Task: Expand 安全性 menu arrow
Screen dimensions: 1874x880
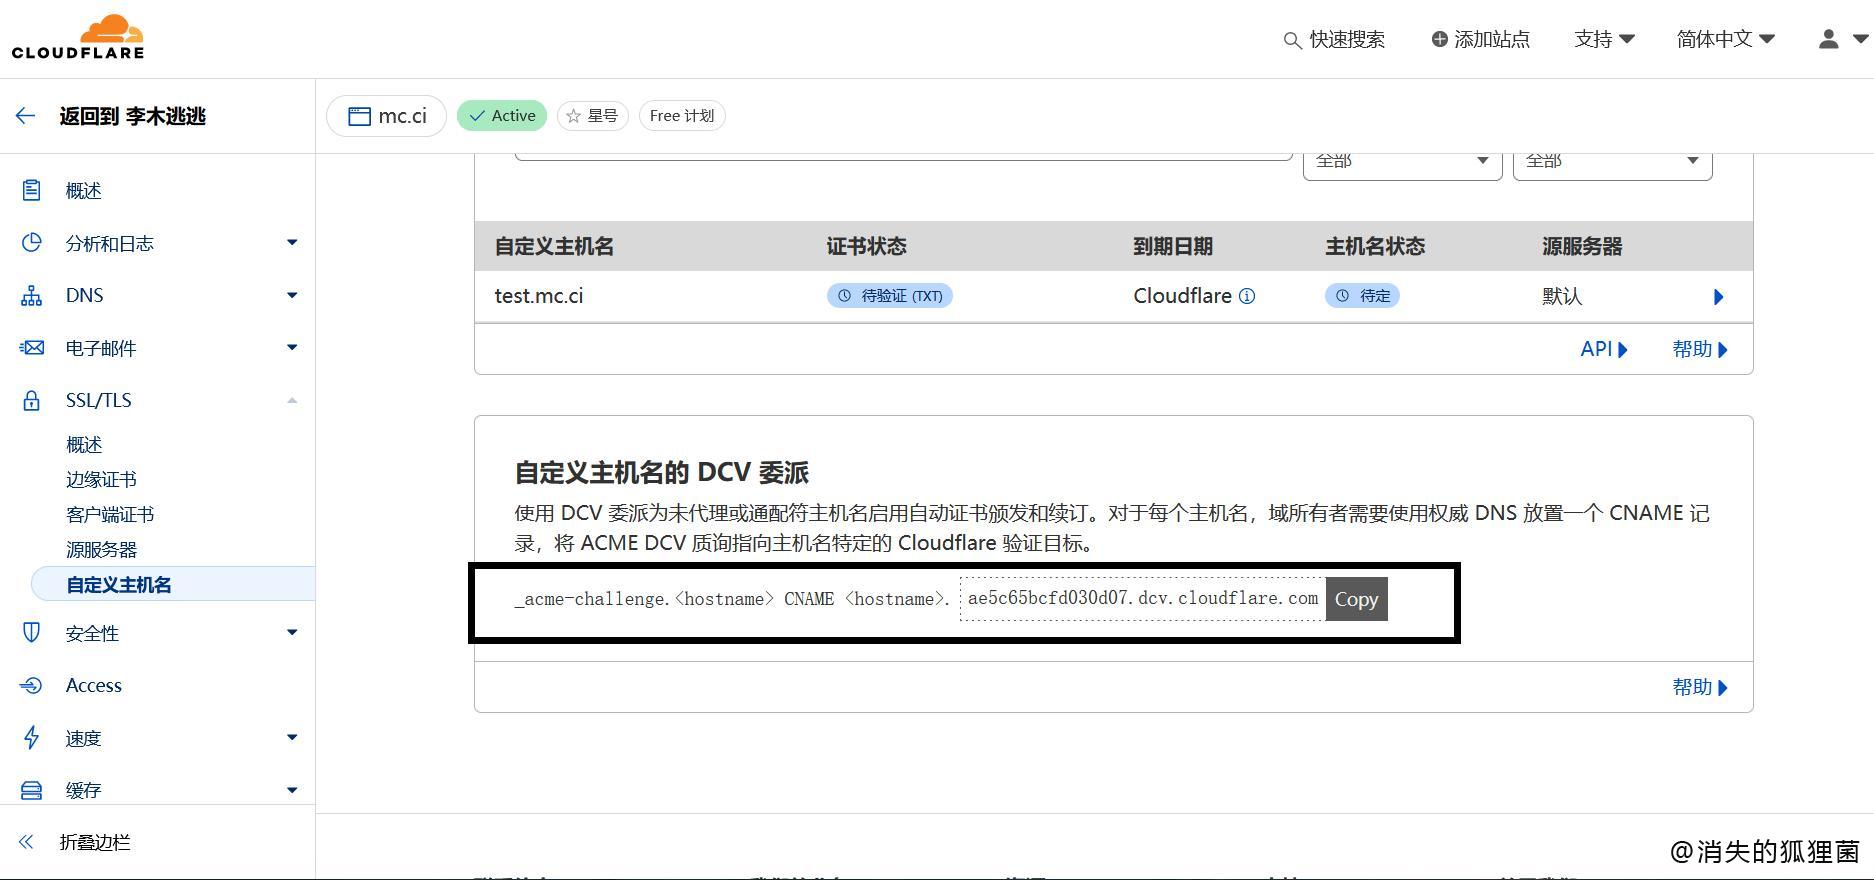Action: click(292, 632)
